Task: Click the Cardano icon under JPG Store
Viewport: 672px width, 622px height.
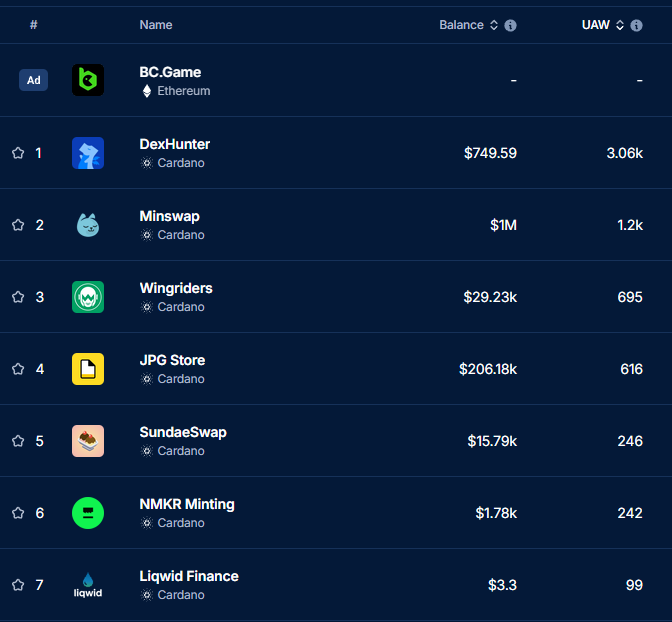Action: (147, 379)
